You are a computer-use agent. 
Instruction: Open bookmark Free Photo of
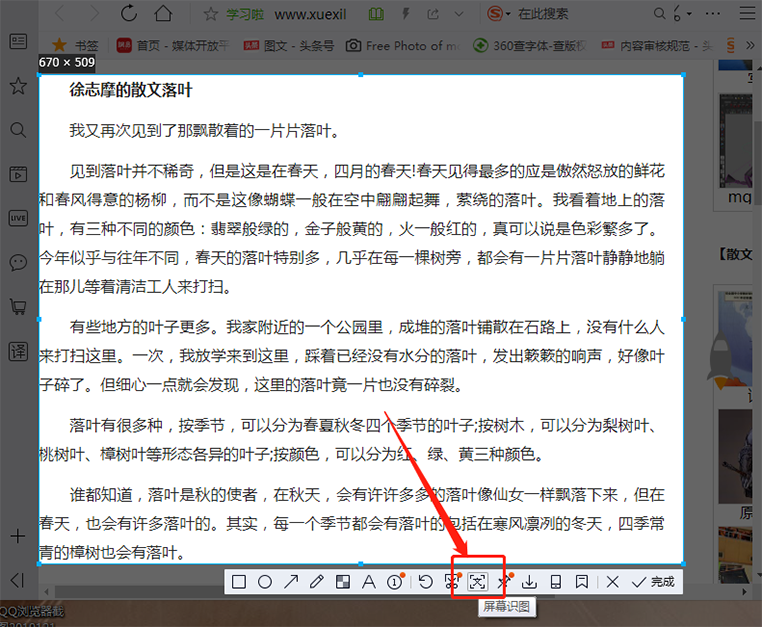tap(402, 46)
